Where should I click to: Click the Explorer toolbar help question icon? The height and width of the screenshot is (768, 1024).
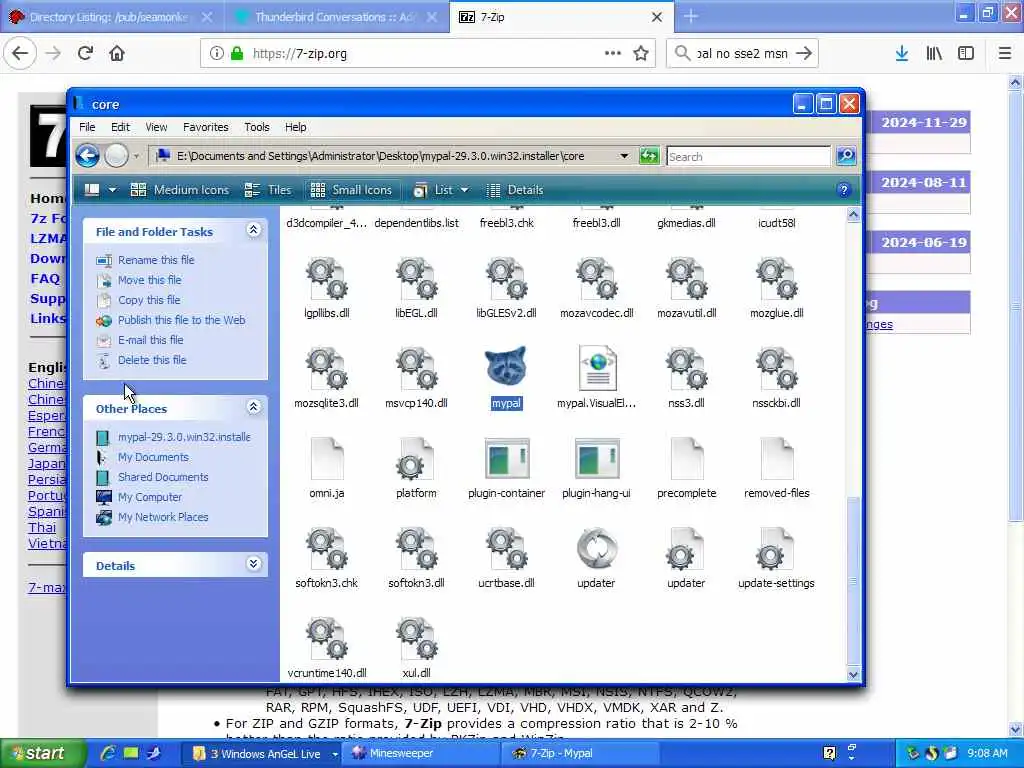843,190
